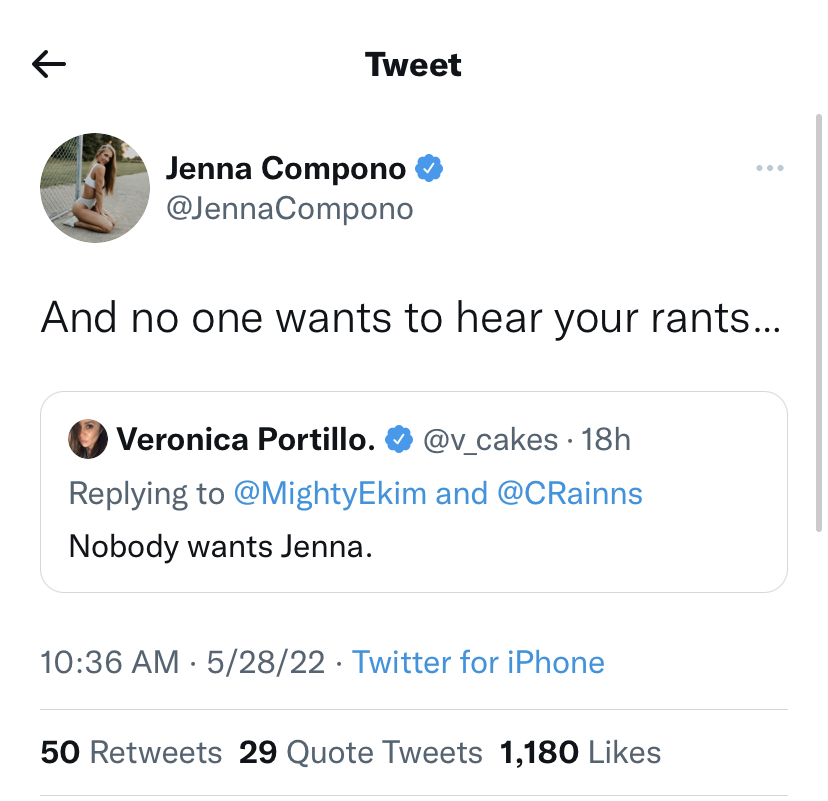Click the vertical scrollbar on the right
Viewport: 828px width, 801px height.
[819, 323]
